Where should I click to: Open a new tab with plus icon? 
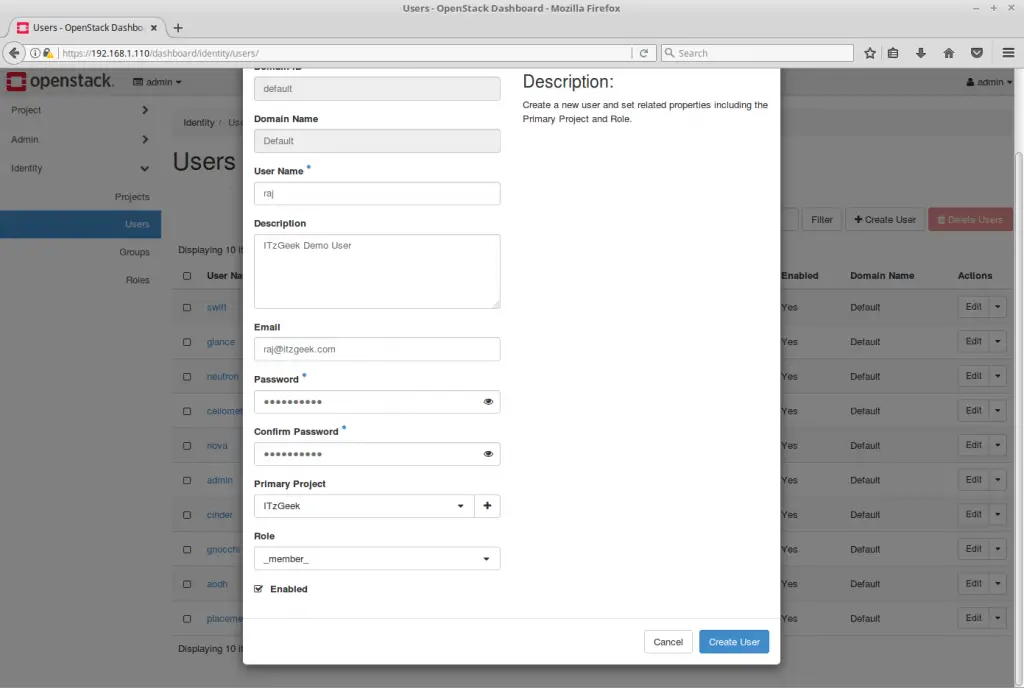point(178,27)
